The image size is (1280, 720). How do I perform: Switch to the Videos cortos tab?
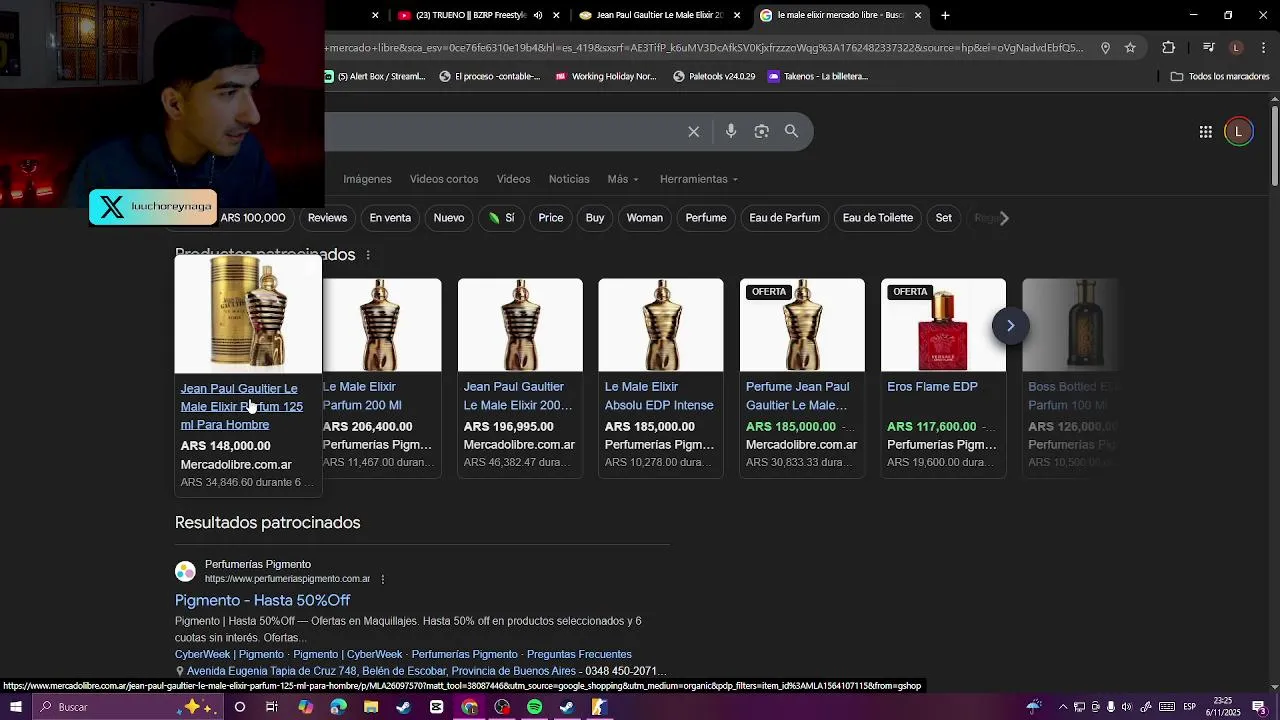click(x=444, y=179)
